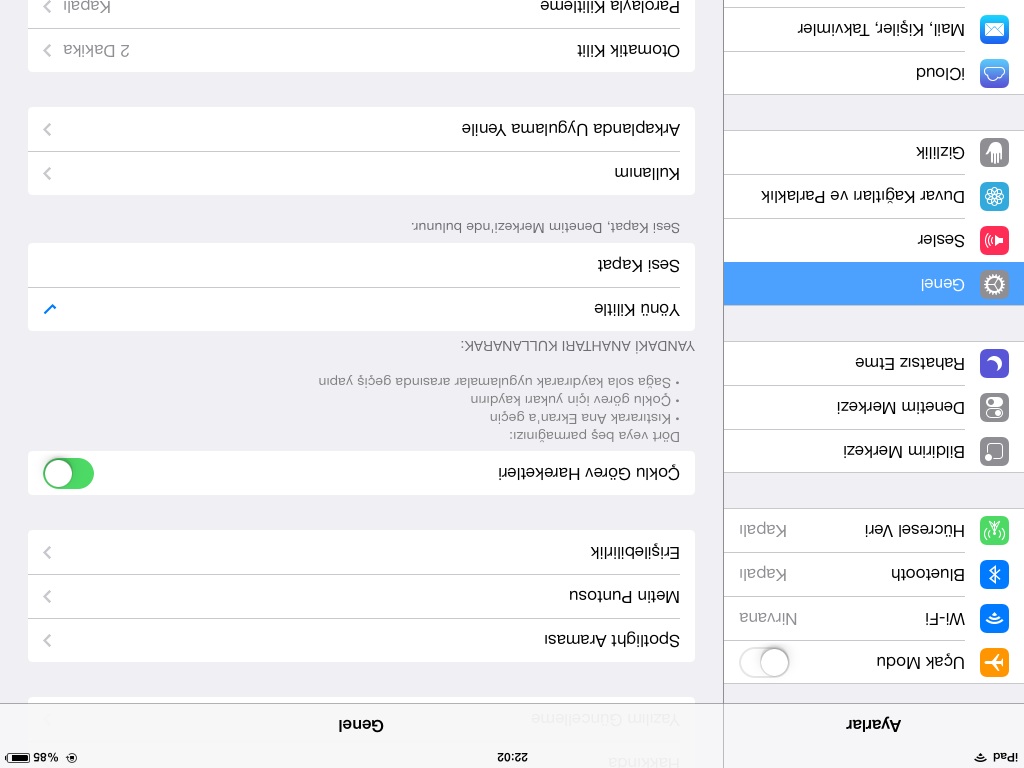Open the Wi-Fi row showing Nirvana

pos(874,618)
